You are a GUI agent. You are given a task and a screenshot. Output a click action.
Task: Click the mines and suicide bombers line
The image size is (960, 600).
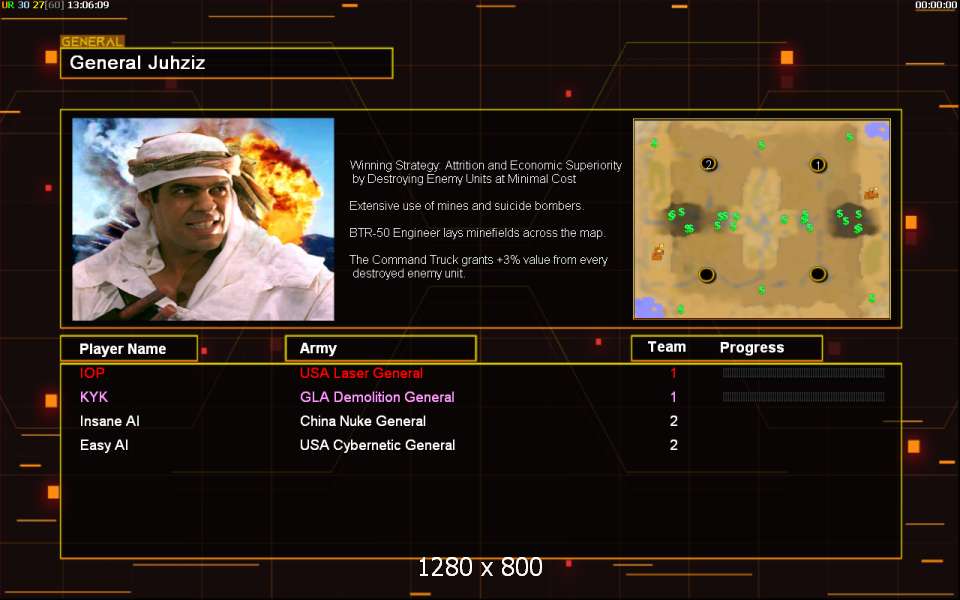(x=467, y=206)
